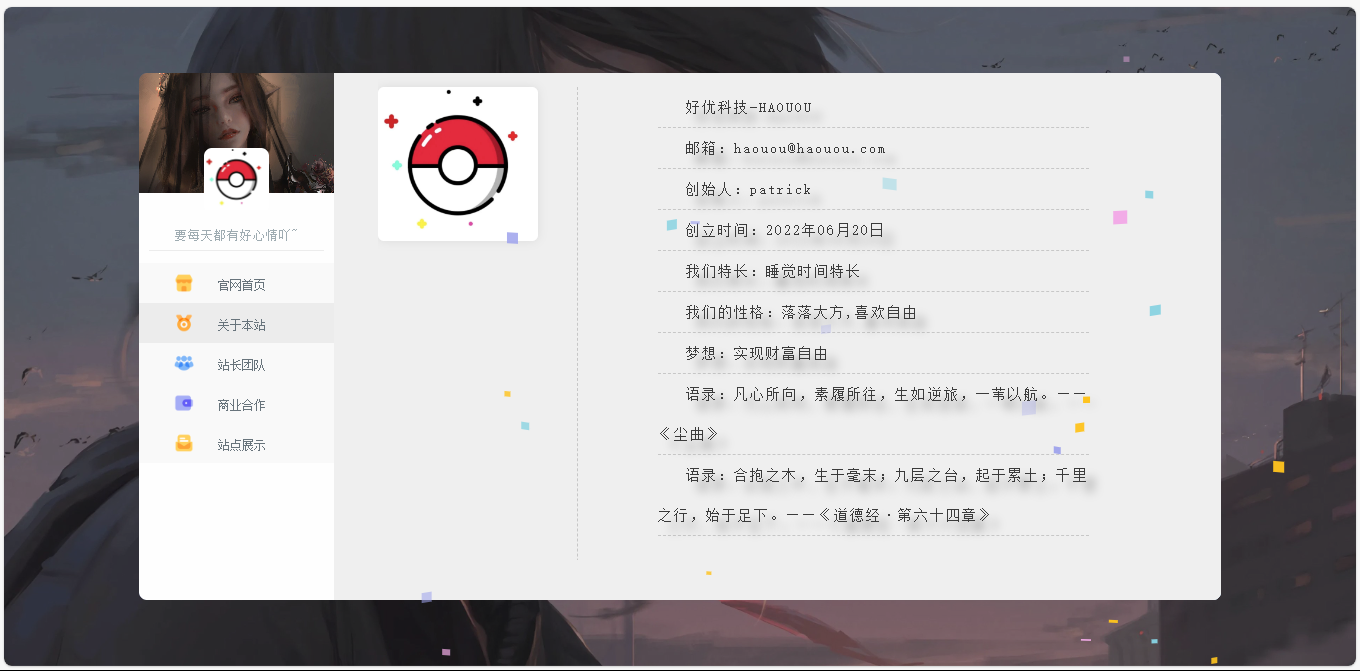1360x671 pixels.
Task: Click the large Pokeball logo image
Action: click(458, 164)
